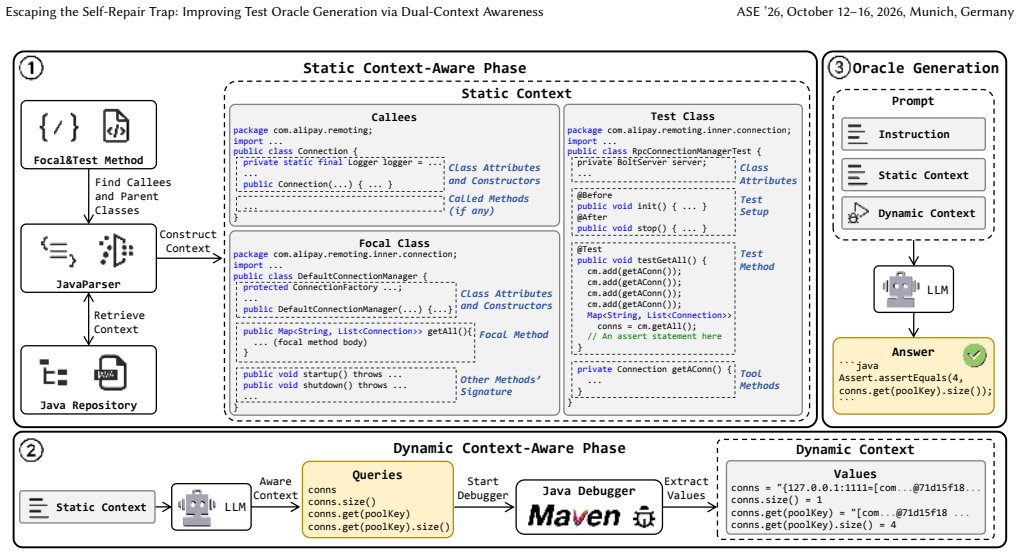Click the 'Construct Context' arrow label
This screenshot has width=1021, height=555.
tap(188, 241)
